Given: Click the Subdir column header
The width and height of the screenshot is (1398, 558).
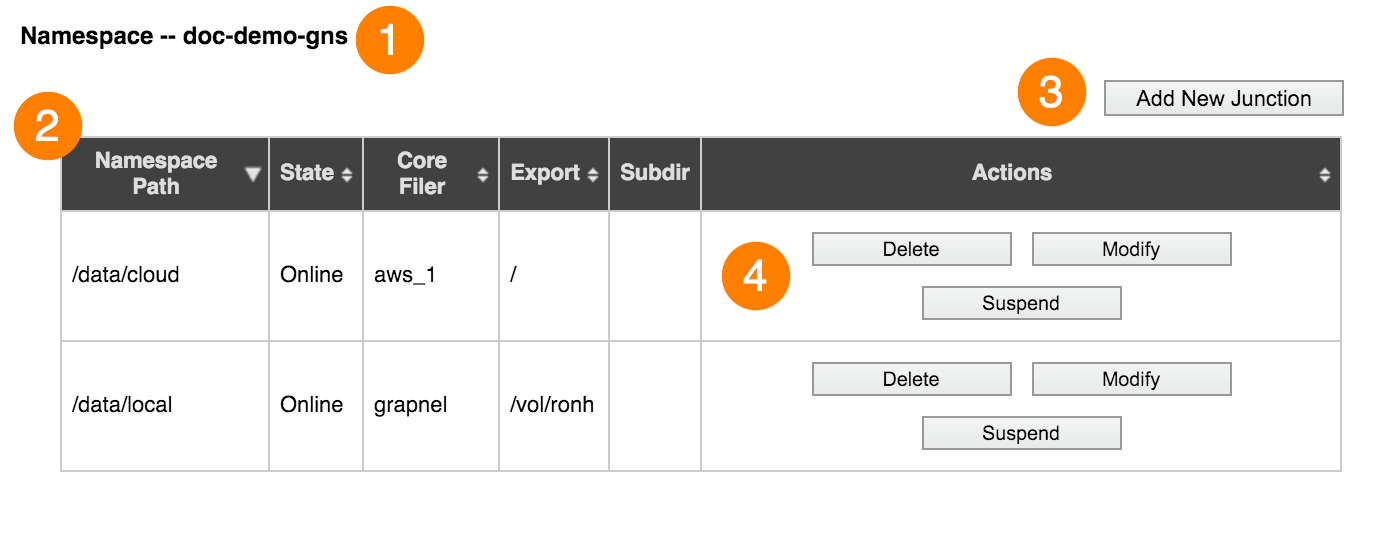Looking at the screenshot, I should pyautogui.click(x=655, y=174).
